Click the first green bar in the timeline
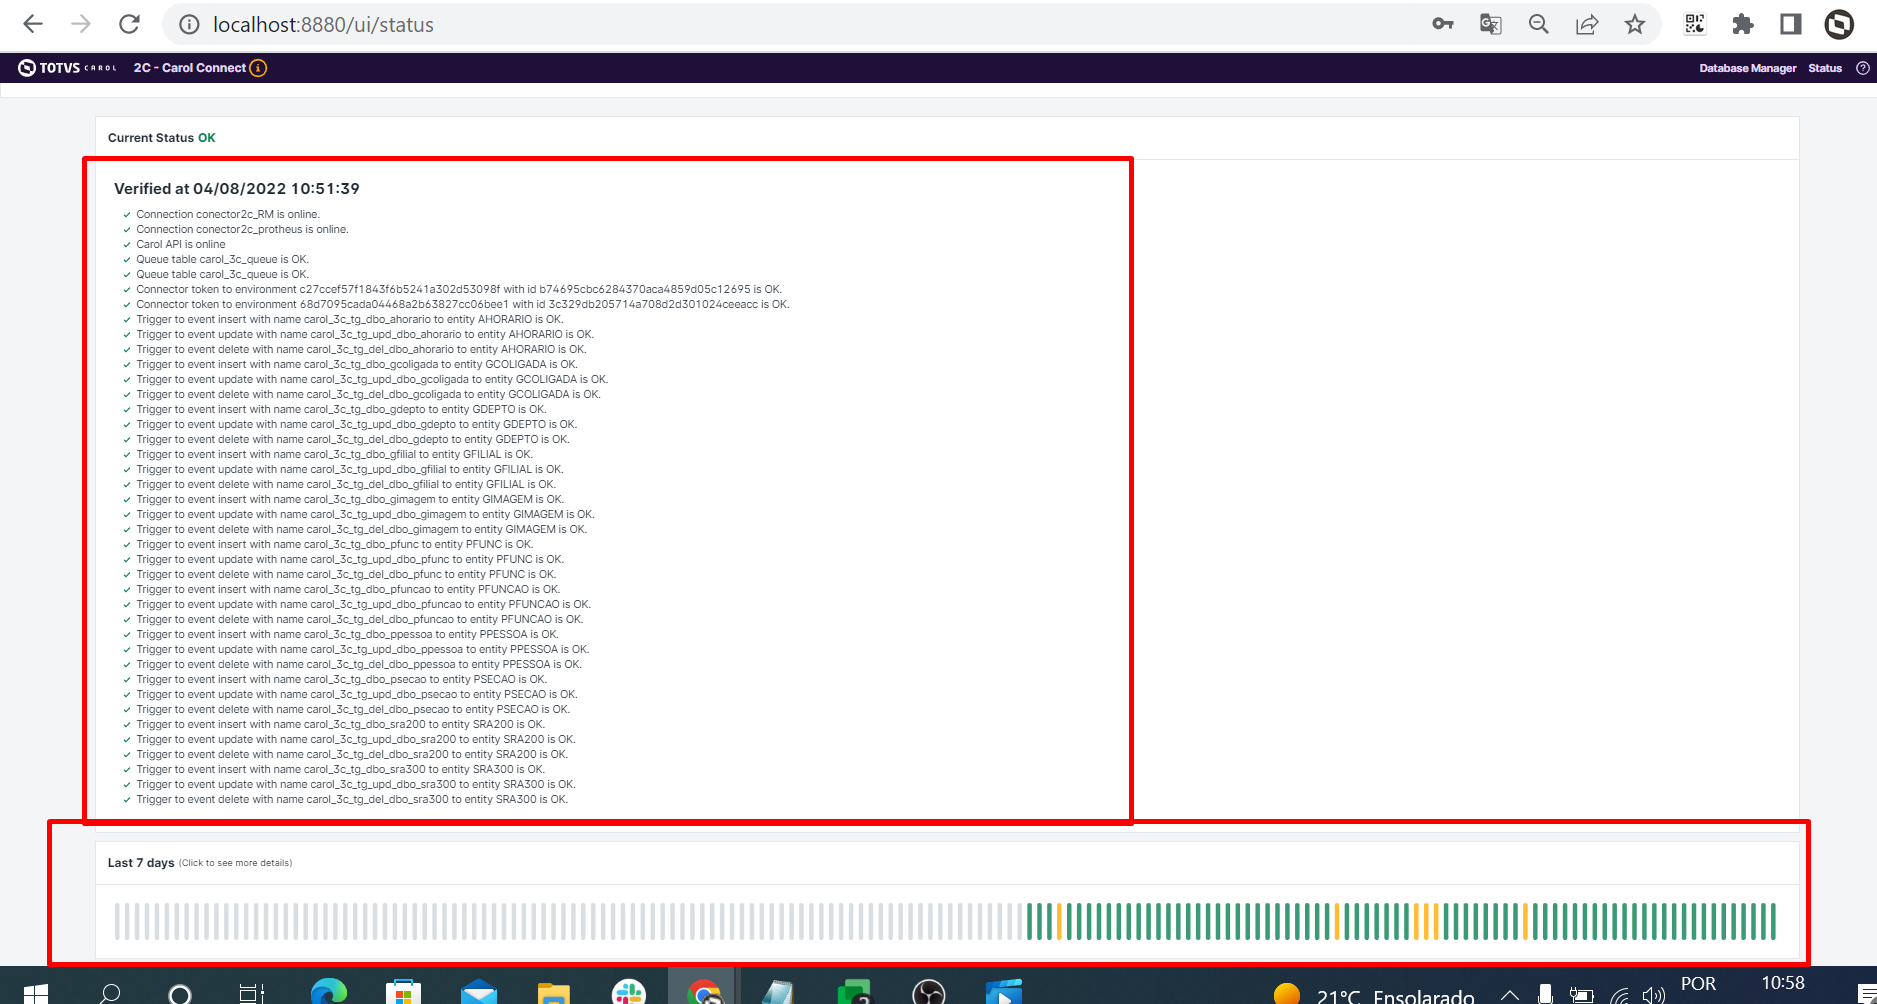This screenshot has width=1877, height=1004. click(1030, 921)
